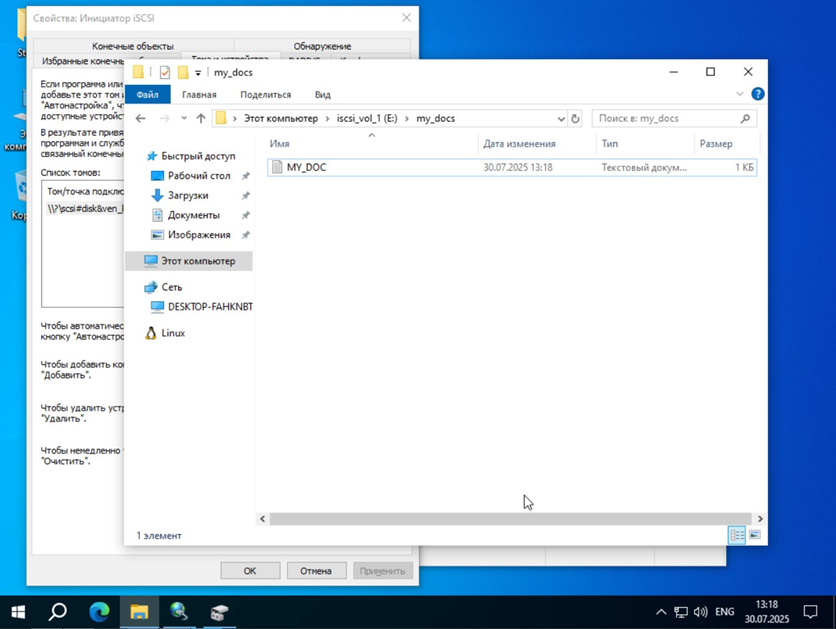Expand the Explorer ribbon chevron

tap(739, 94)
